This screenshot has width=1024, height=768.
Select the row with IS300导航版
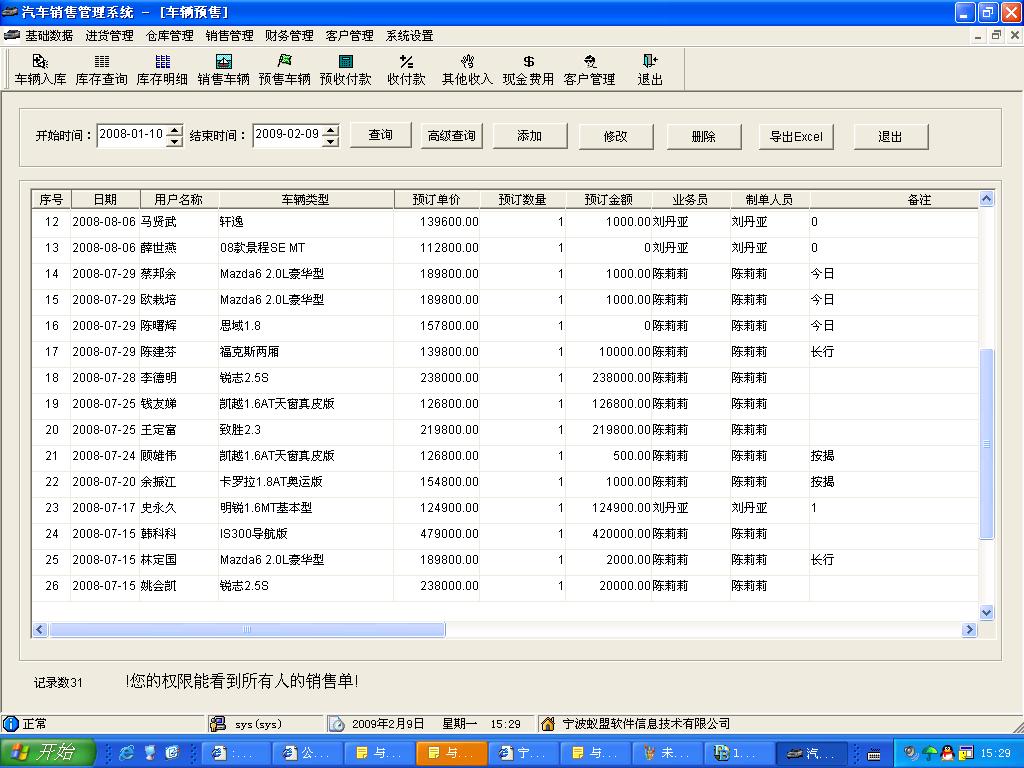[505, 534]
